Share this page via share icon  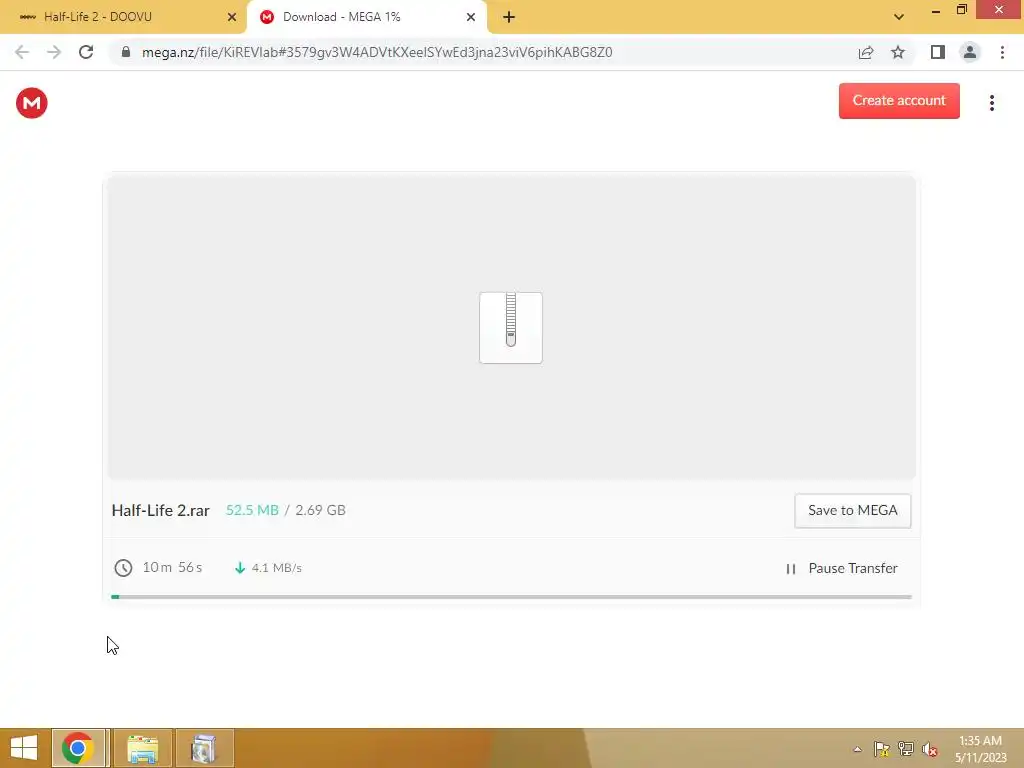[x=866, y=52]
